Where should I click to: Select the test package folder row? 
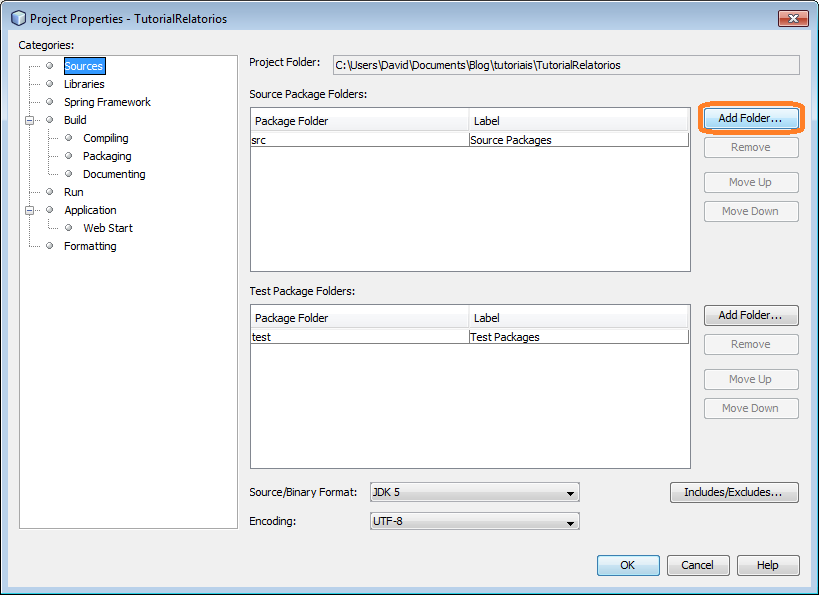[x=360, y=337]
